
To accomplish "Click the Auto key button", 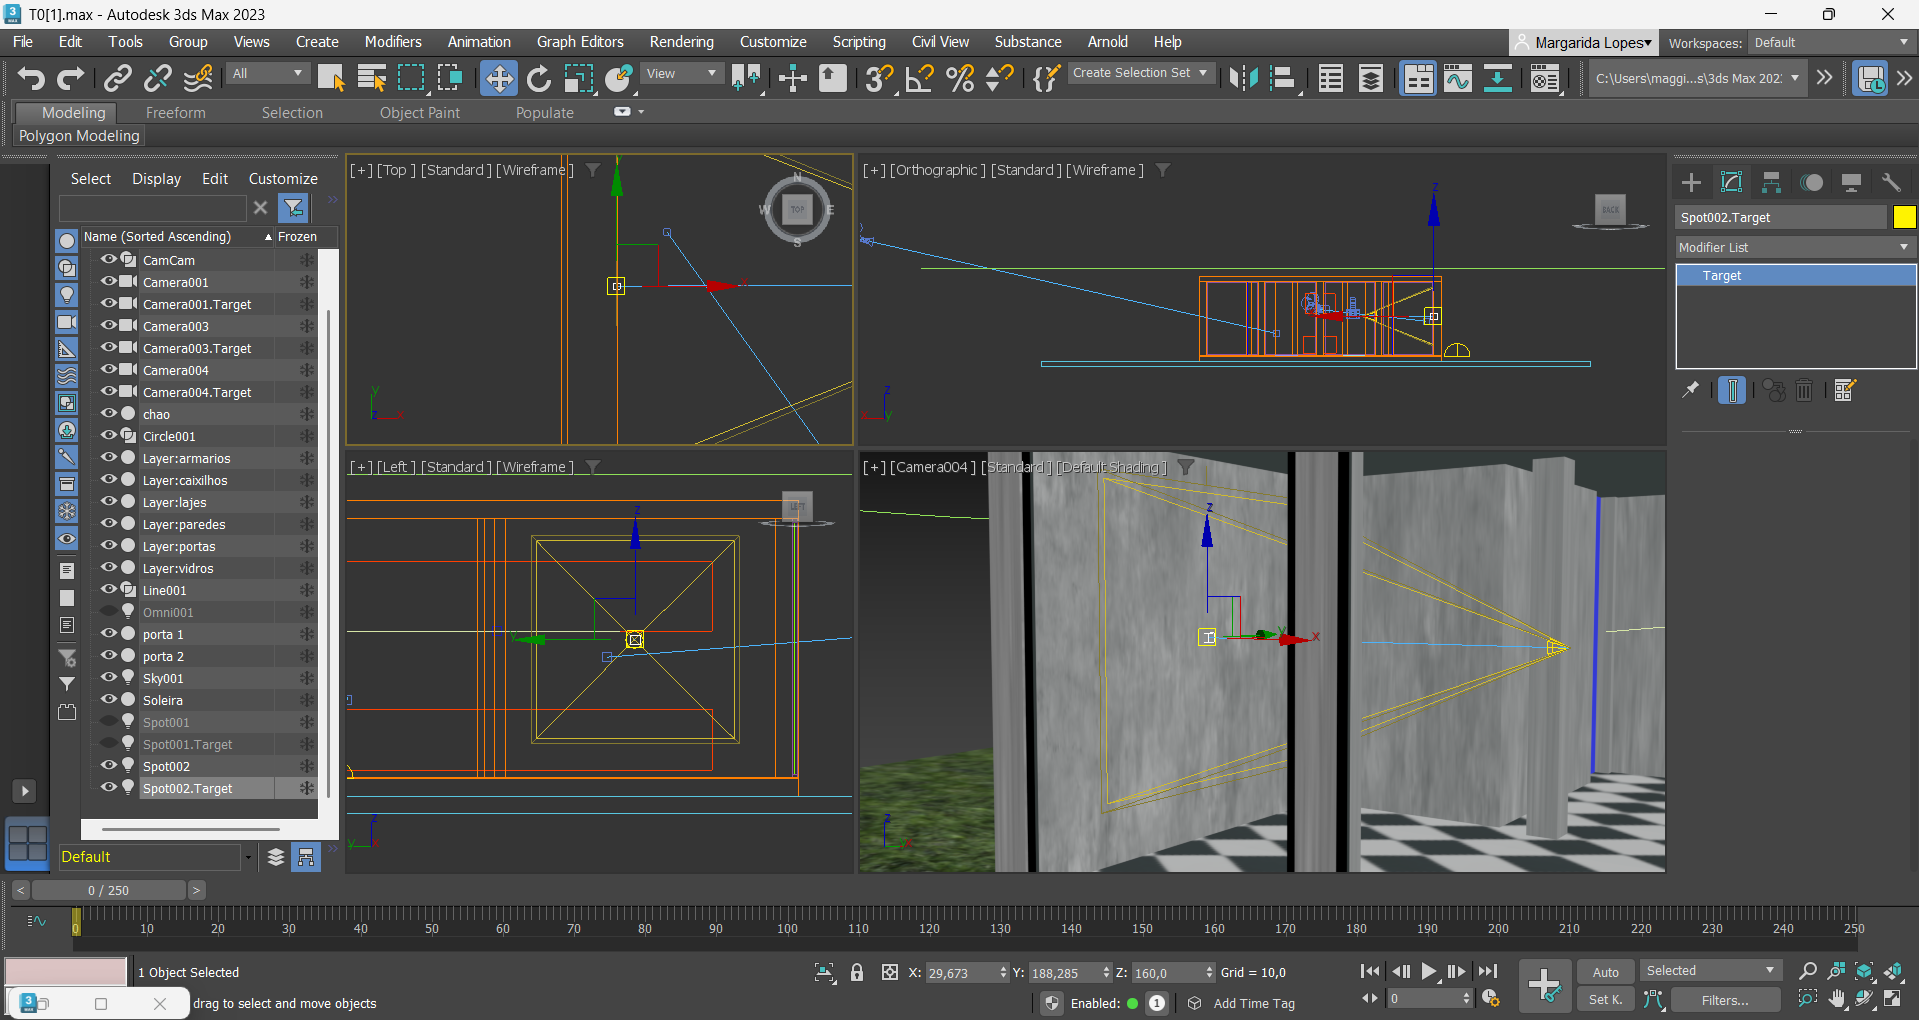I will point(1605,972).
